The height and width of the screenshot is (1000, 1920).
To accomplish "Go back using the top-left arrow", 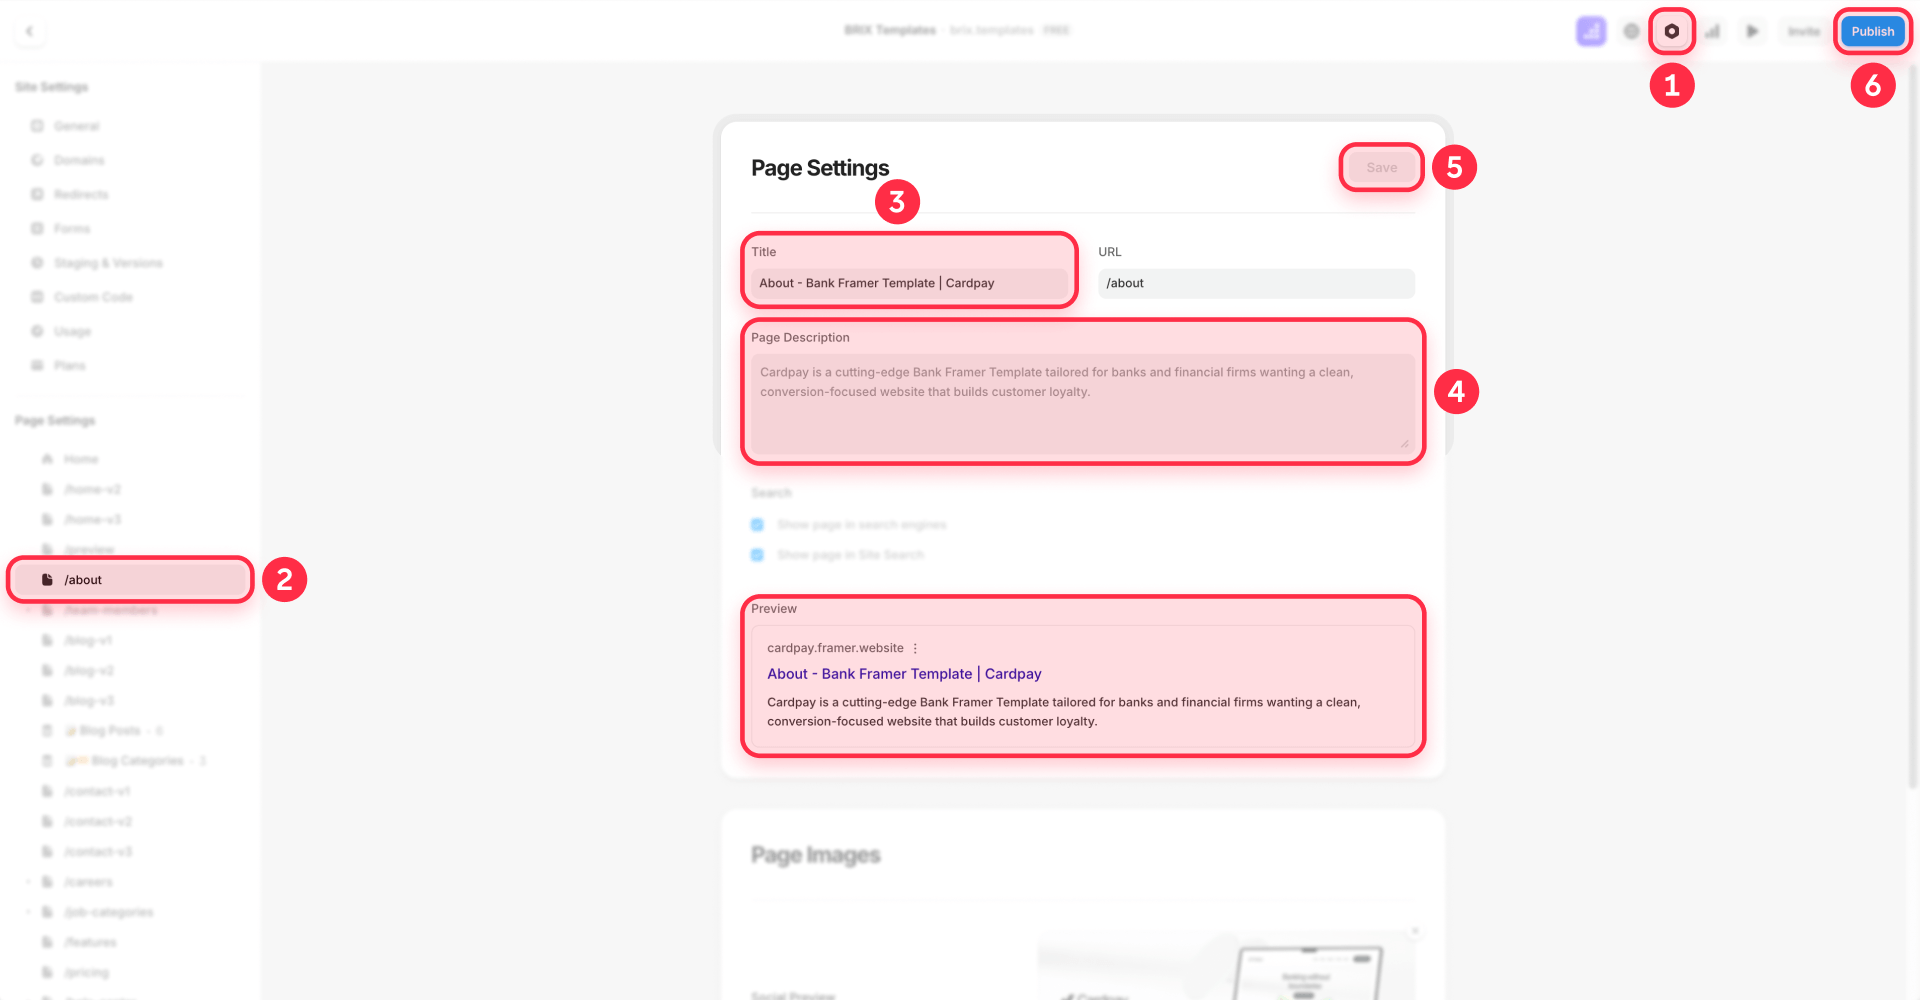I will 29,31.
